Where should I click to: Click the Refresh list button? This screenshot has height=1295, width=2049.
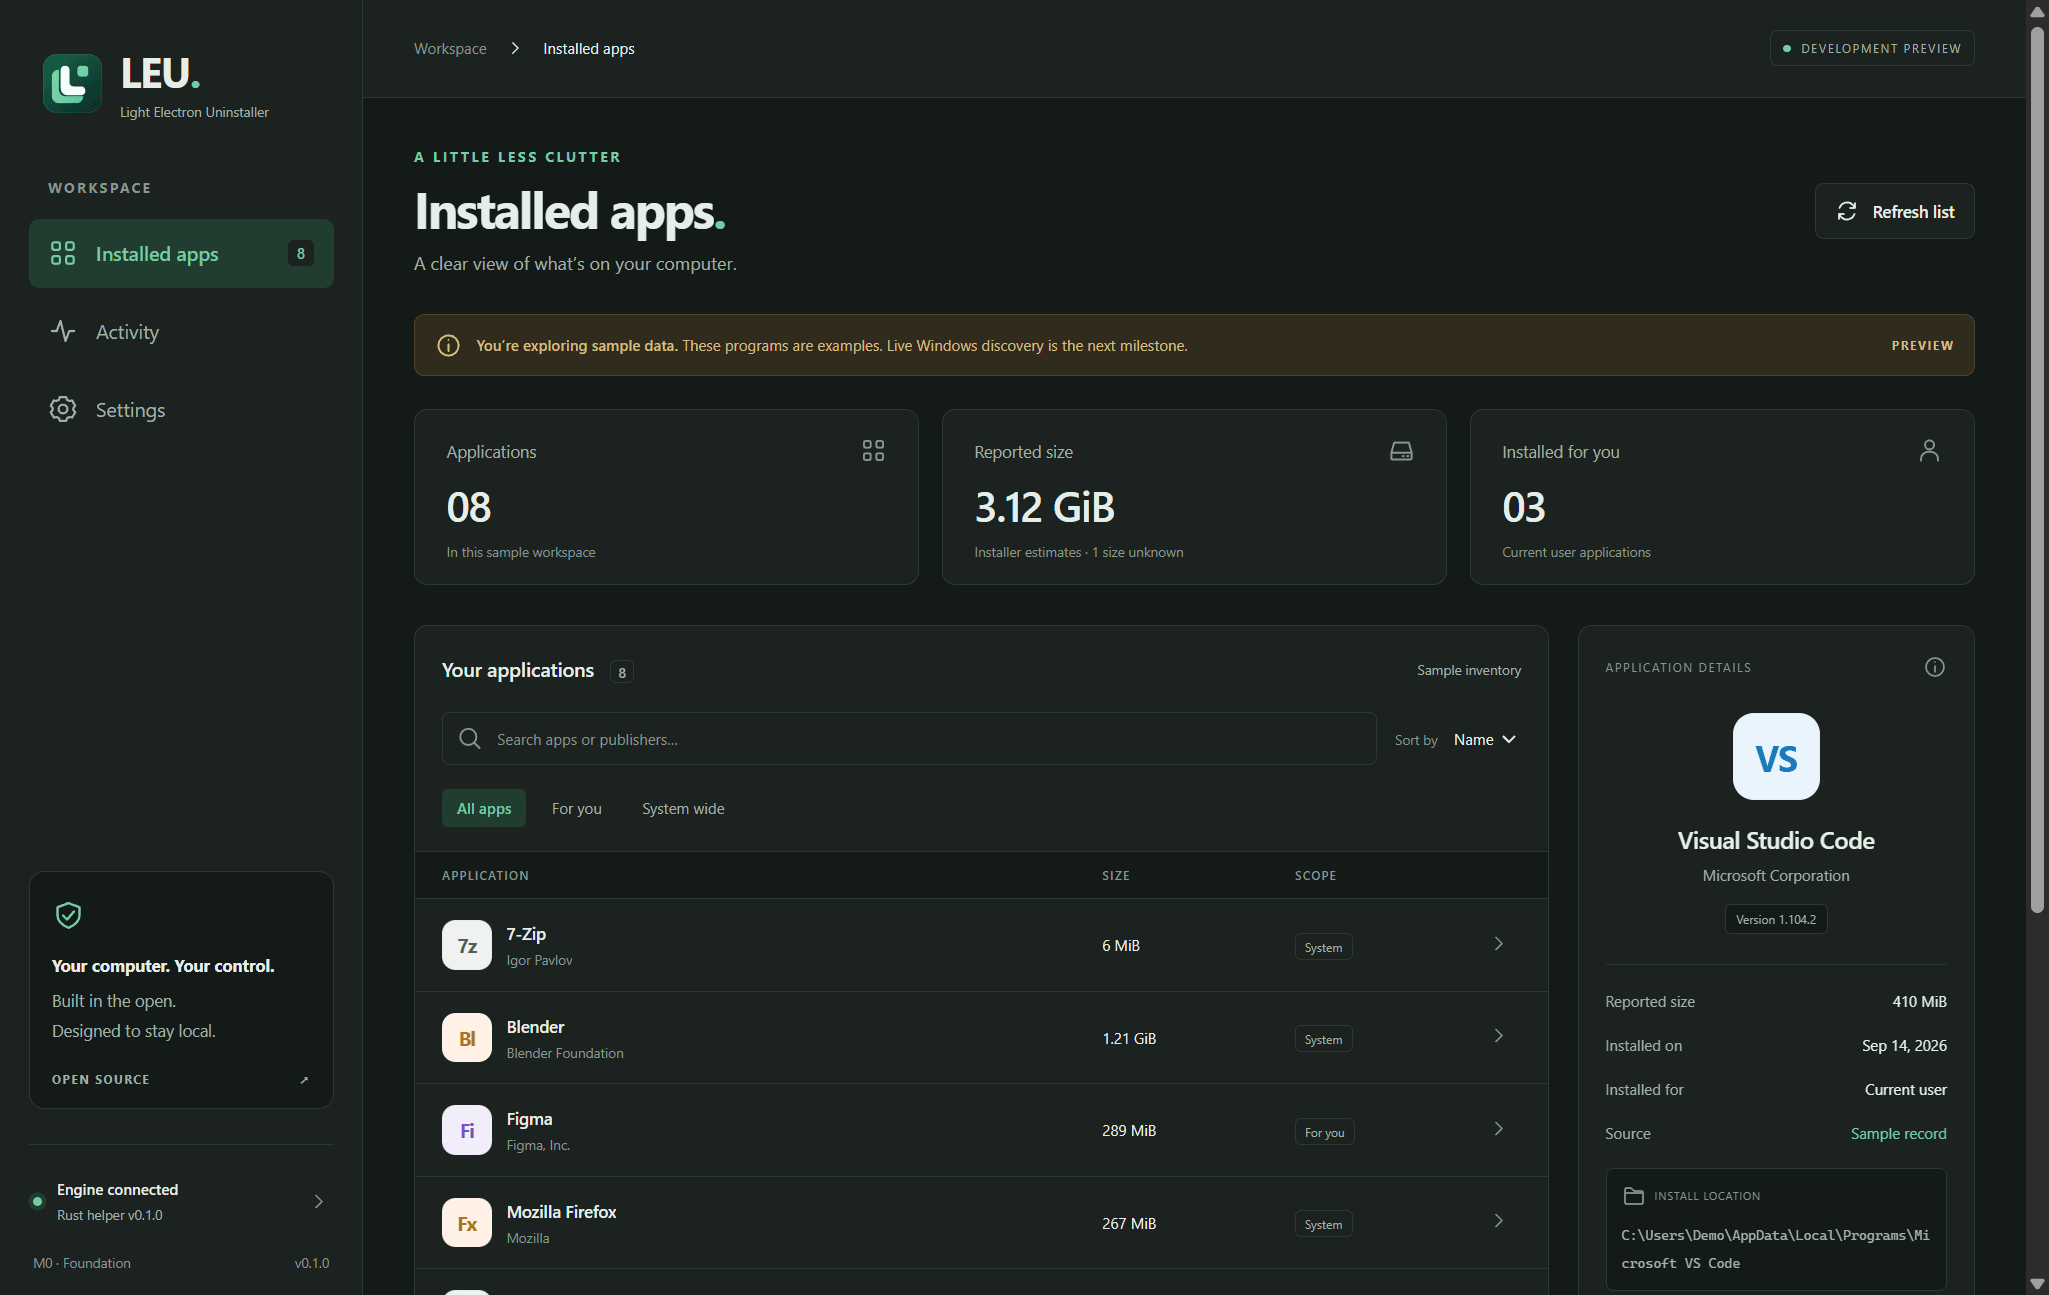(1894, 211)
